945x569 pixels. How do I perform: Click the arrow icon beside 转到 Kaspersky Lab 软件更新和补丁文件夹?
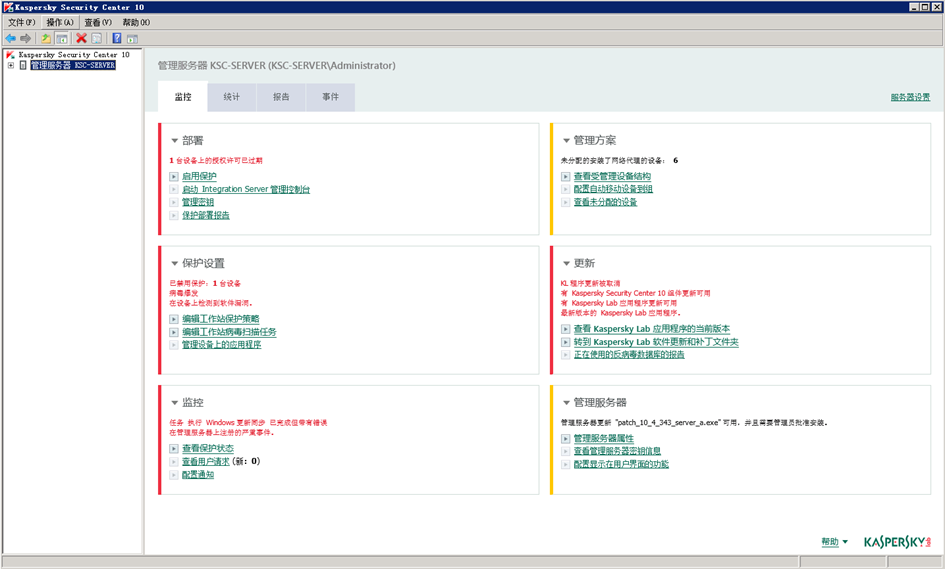click(x=565, y=342)
